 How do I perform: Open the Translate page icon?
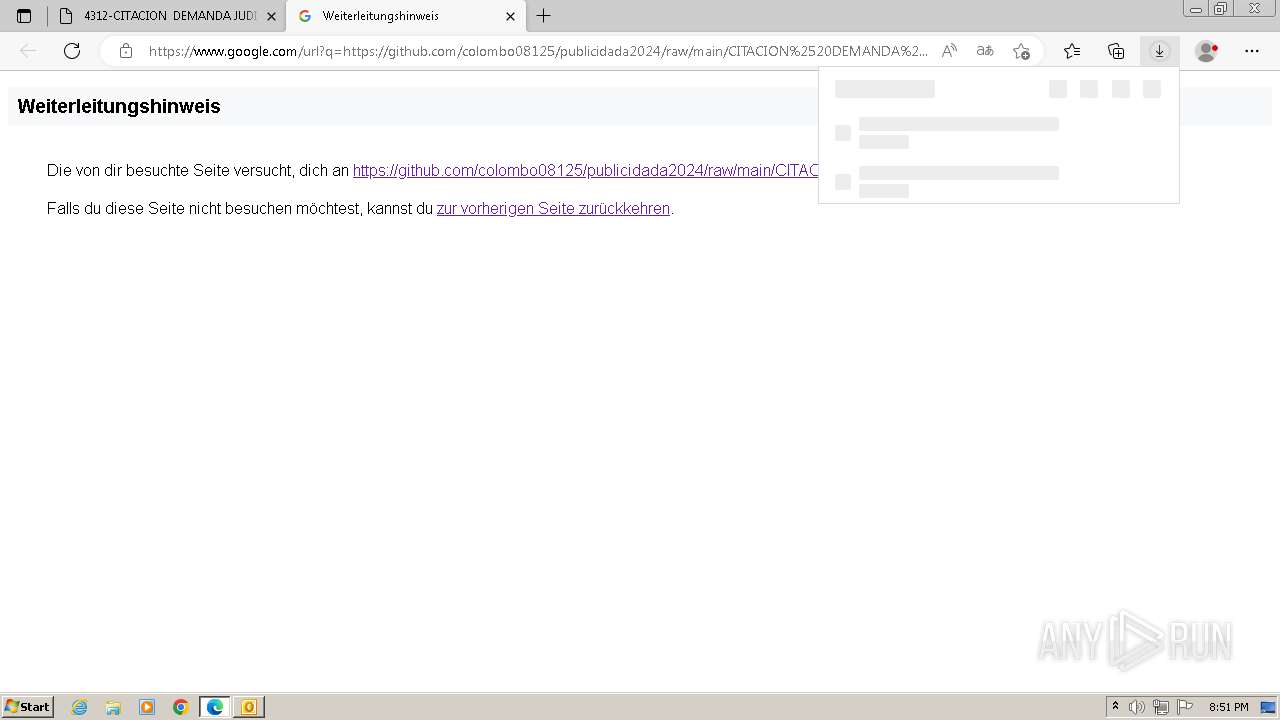click(x=985, y=51)
